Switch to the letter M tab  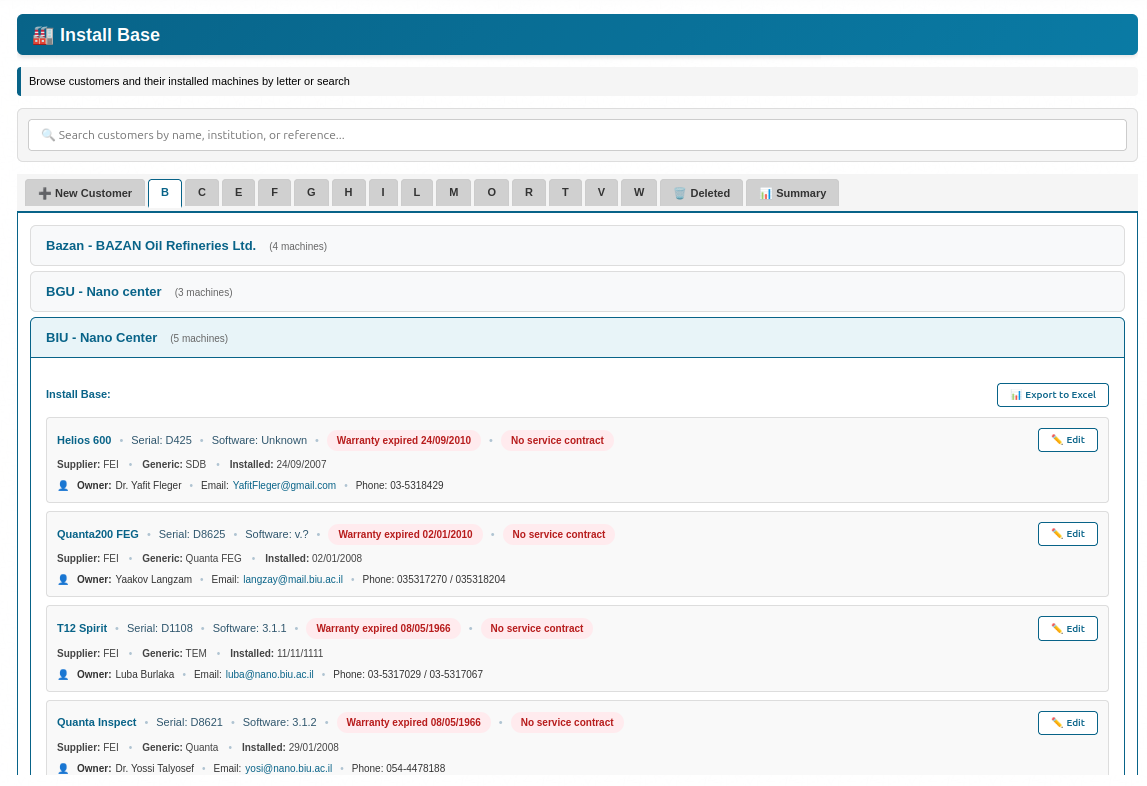coord(453,193)
